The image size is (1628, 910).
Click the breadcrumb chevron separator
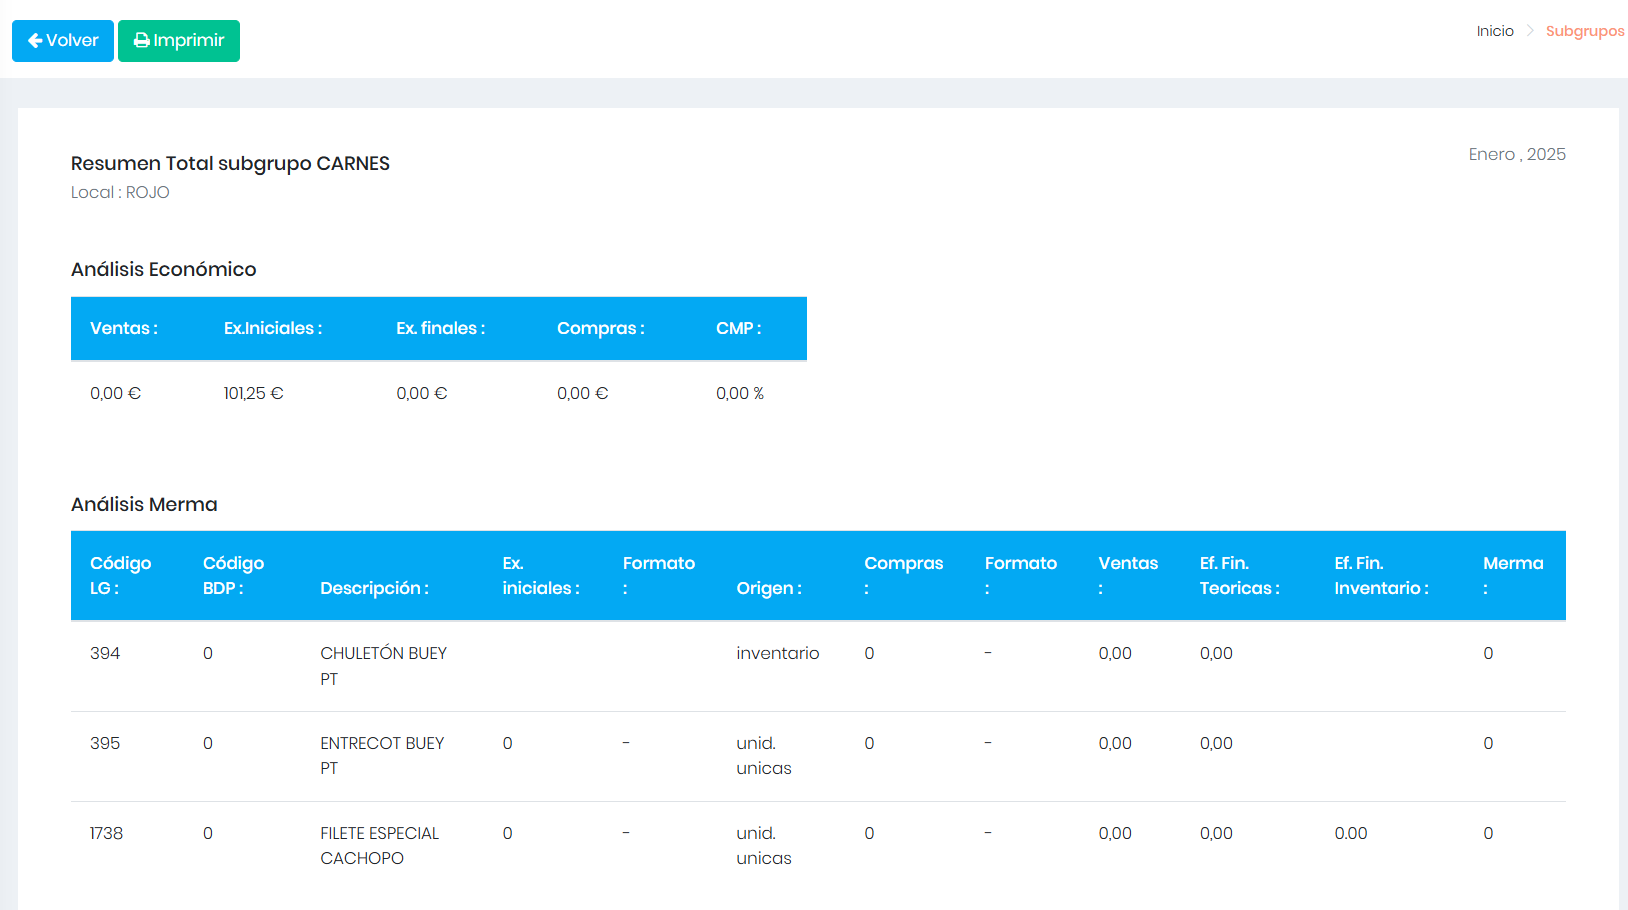pos(1530,31)
